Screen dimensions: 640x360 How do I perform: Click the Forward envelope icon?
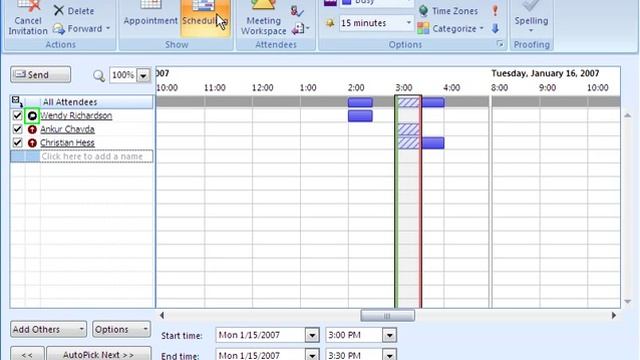[59, 29]
